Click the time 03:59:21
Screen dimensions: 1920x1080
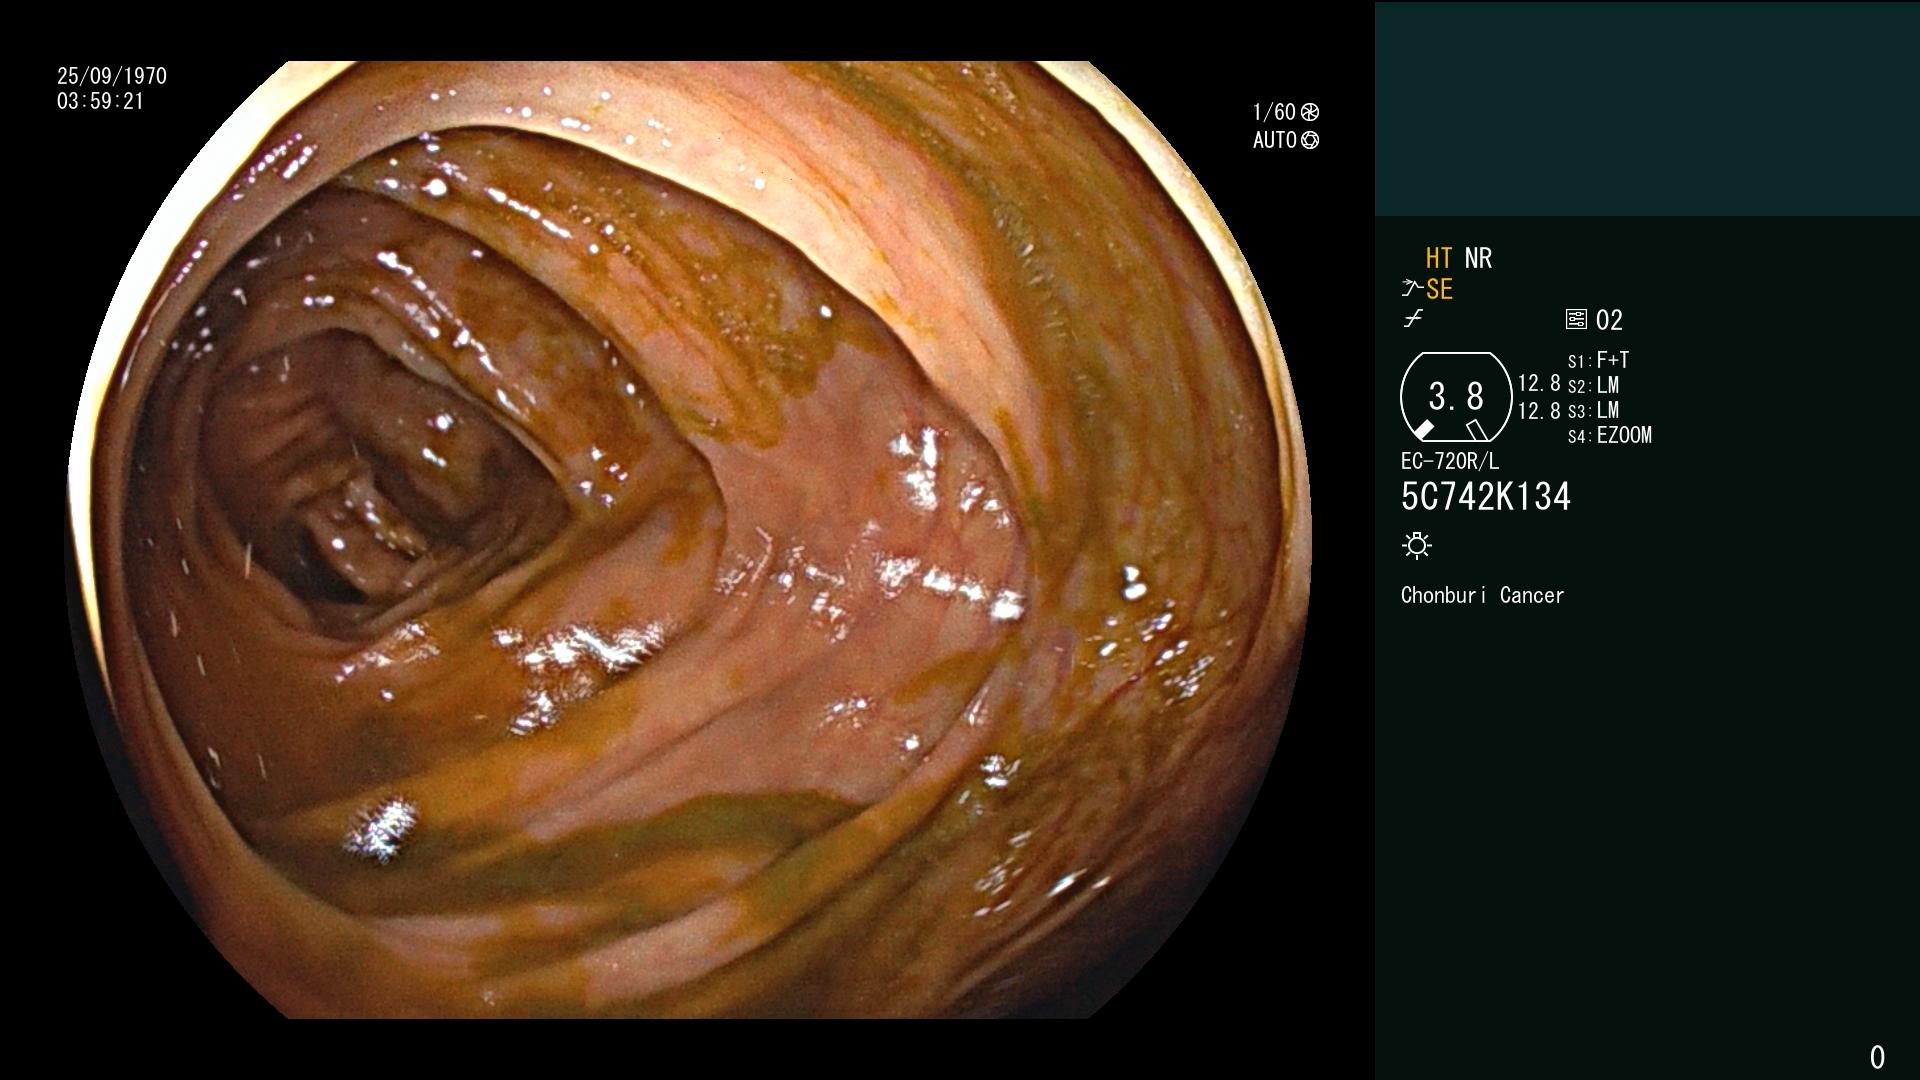click(x=101, y=101)
